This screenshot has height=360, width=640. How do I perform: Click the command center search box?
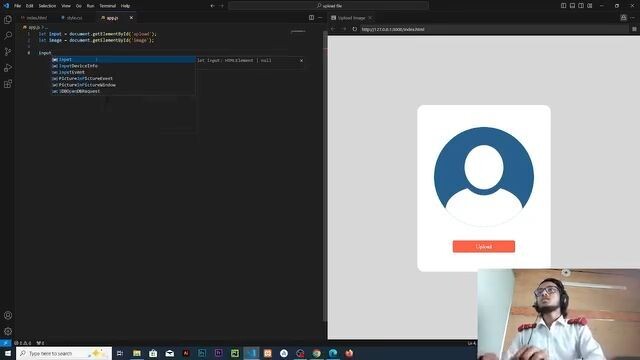(x=329, y=6)
